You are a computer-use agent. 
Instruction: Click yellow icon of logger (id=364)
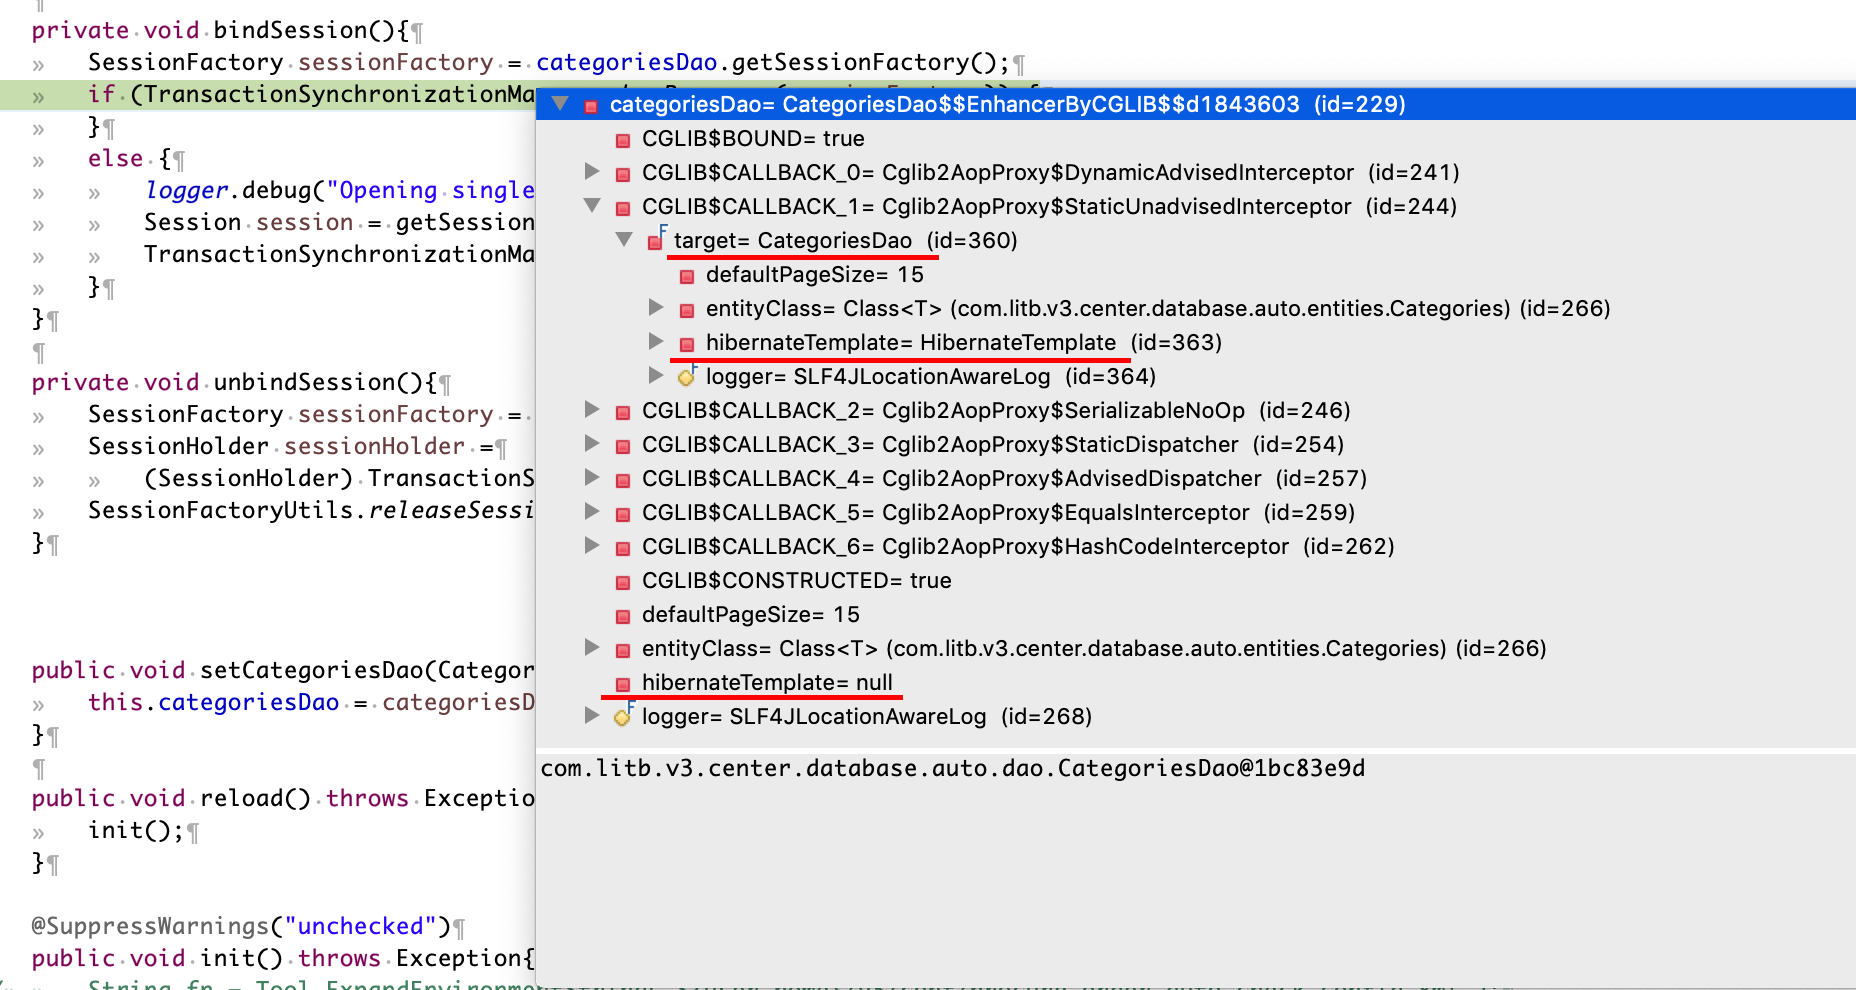coord(687,376)
